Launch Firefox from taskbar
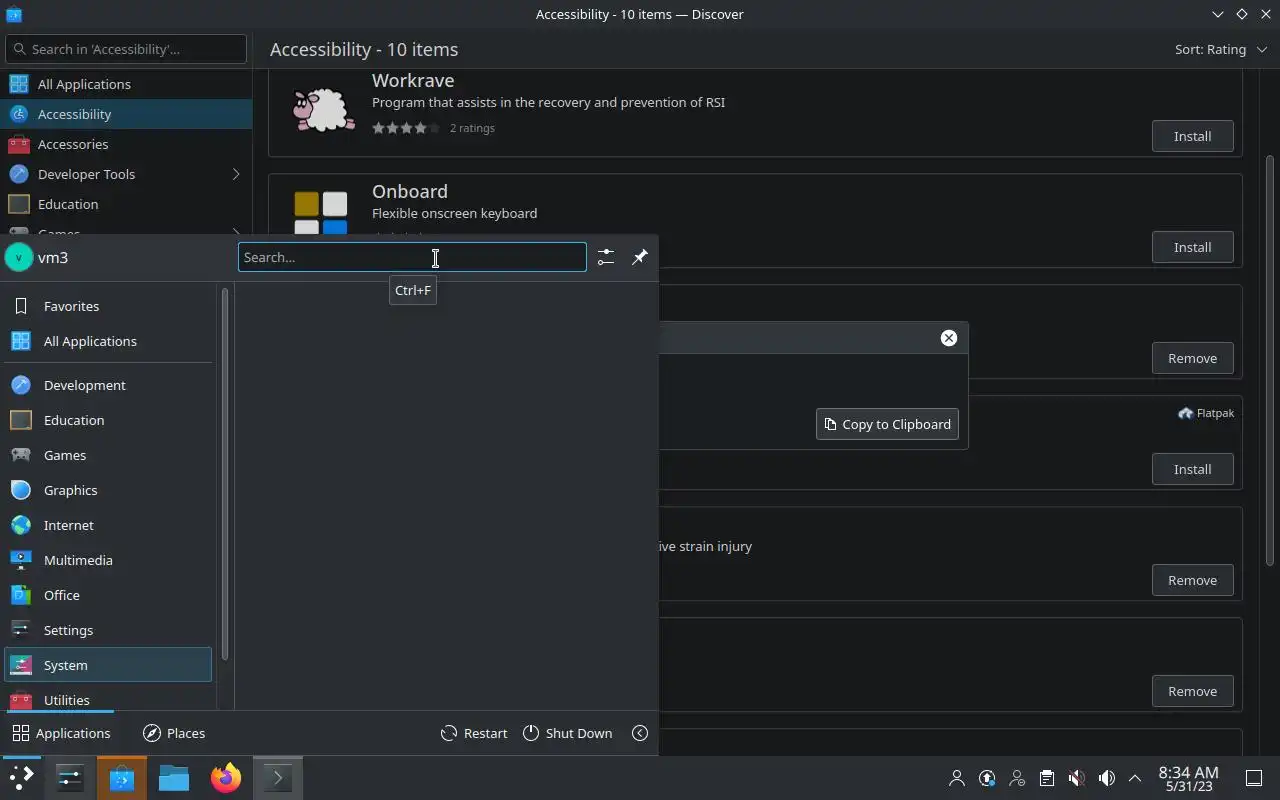This screenshot has width=1280, height=800. click(226, 778)
